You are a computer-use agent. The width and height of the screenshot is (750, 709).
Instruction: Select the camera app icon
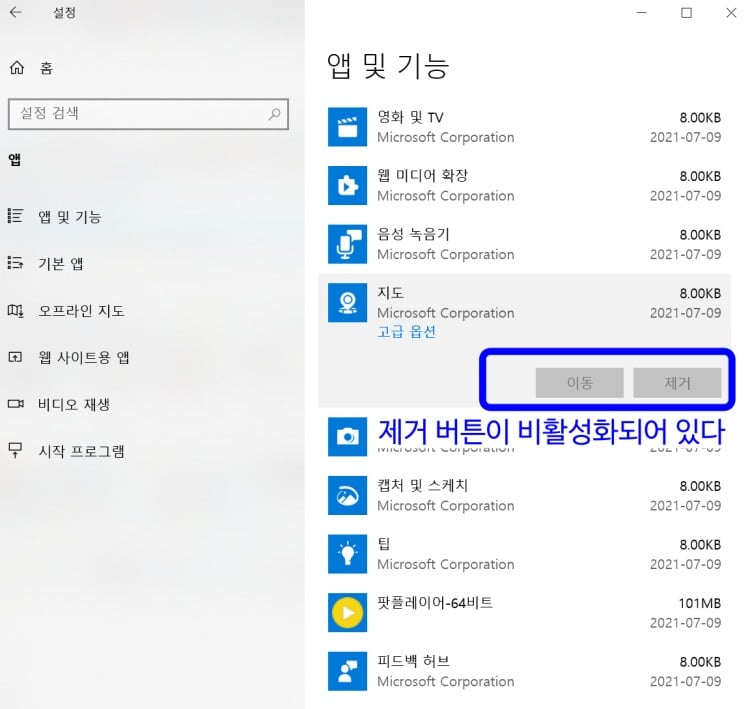coord(347,436)
